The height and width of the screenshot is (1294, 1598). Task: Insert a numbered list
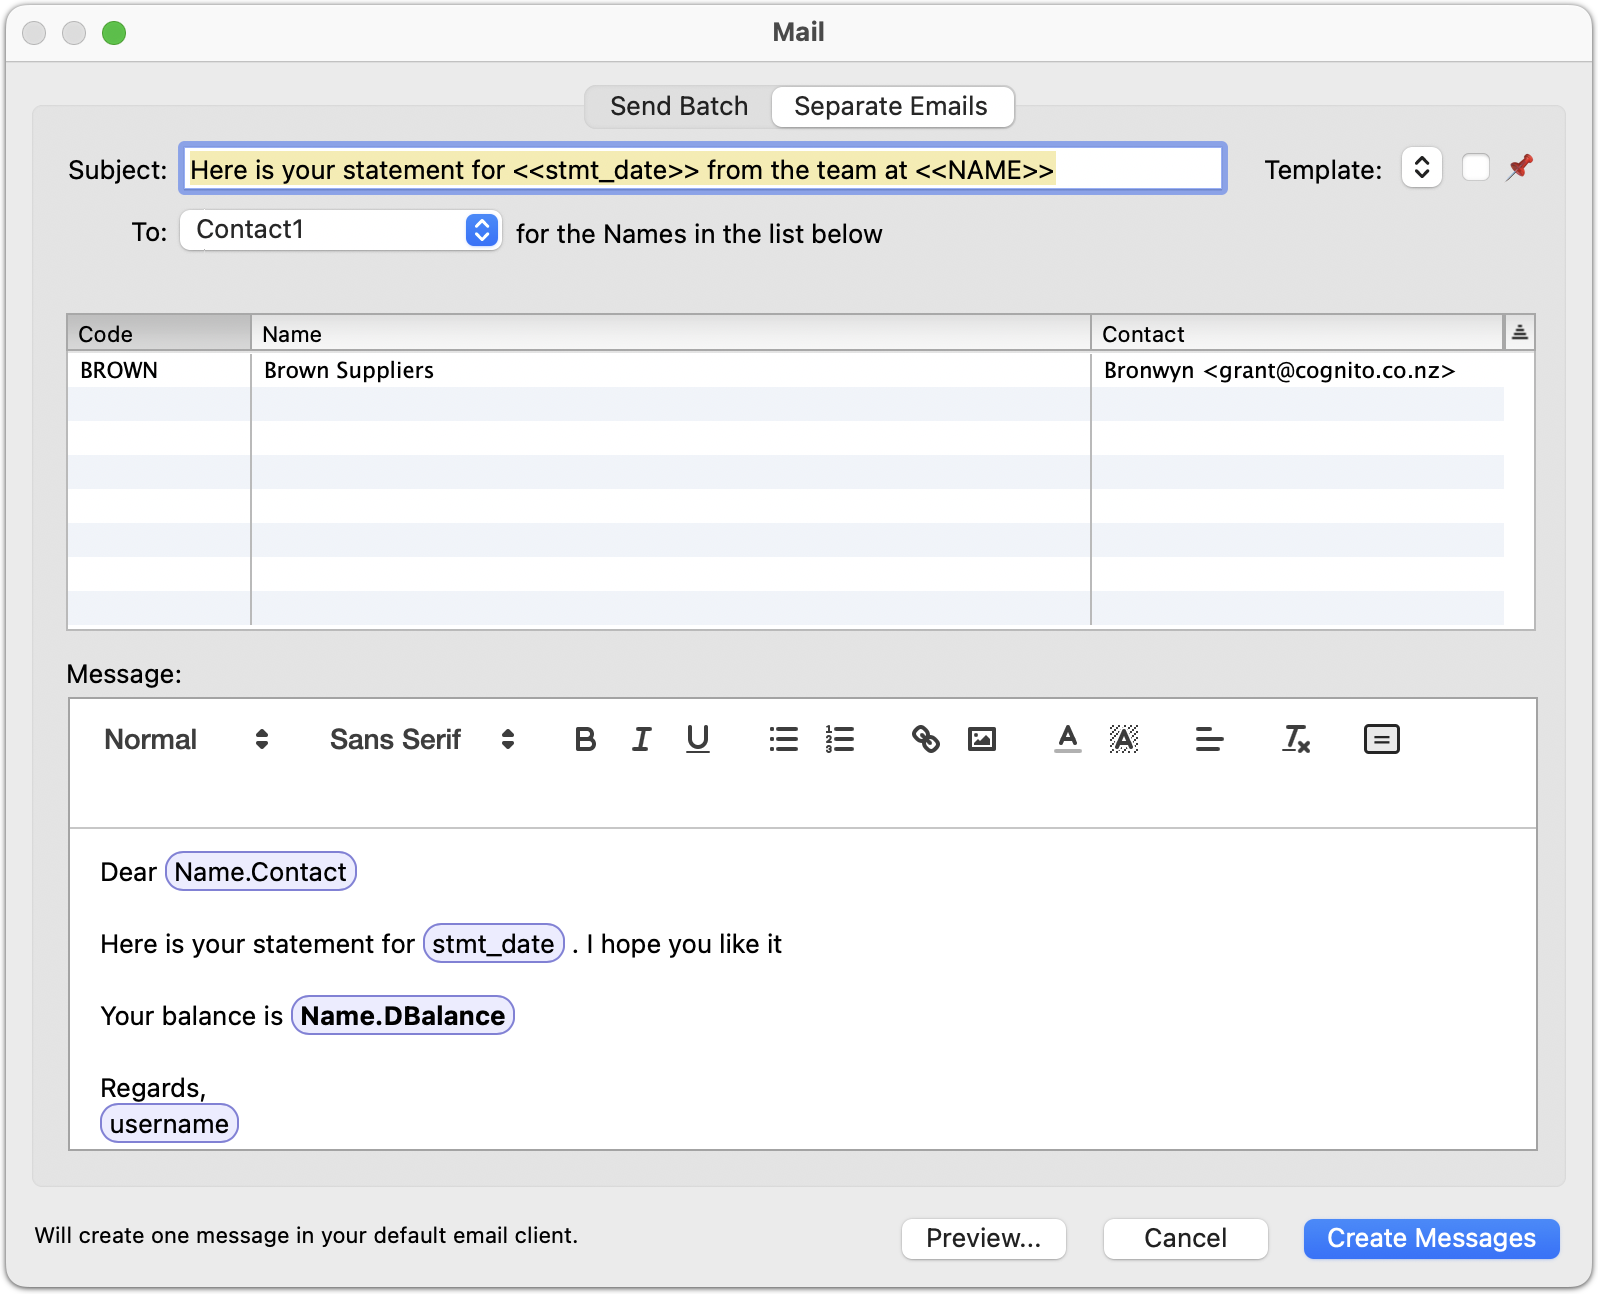tap(840, 739)
